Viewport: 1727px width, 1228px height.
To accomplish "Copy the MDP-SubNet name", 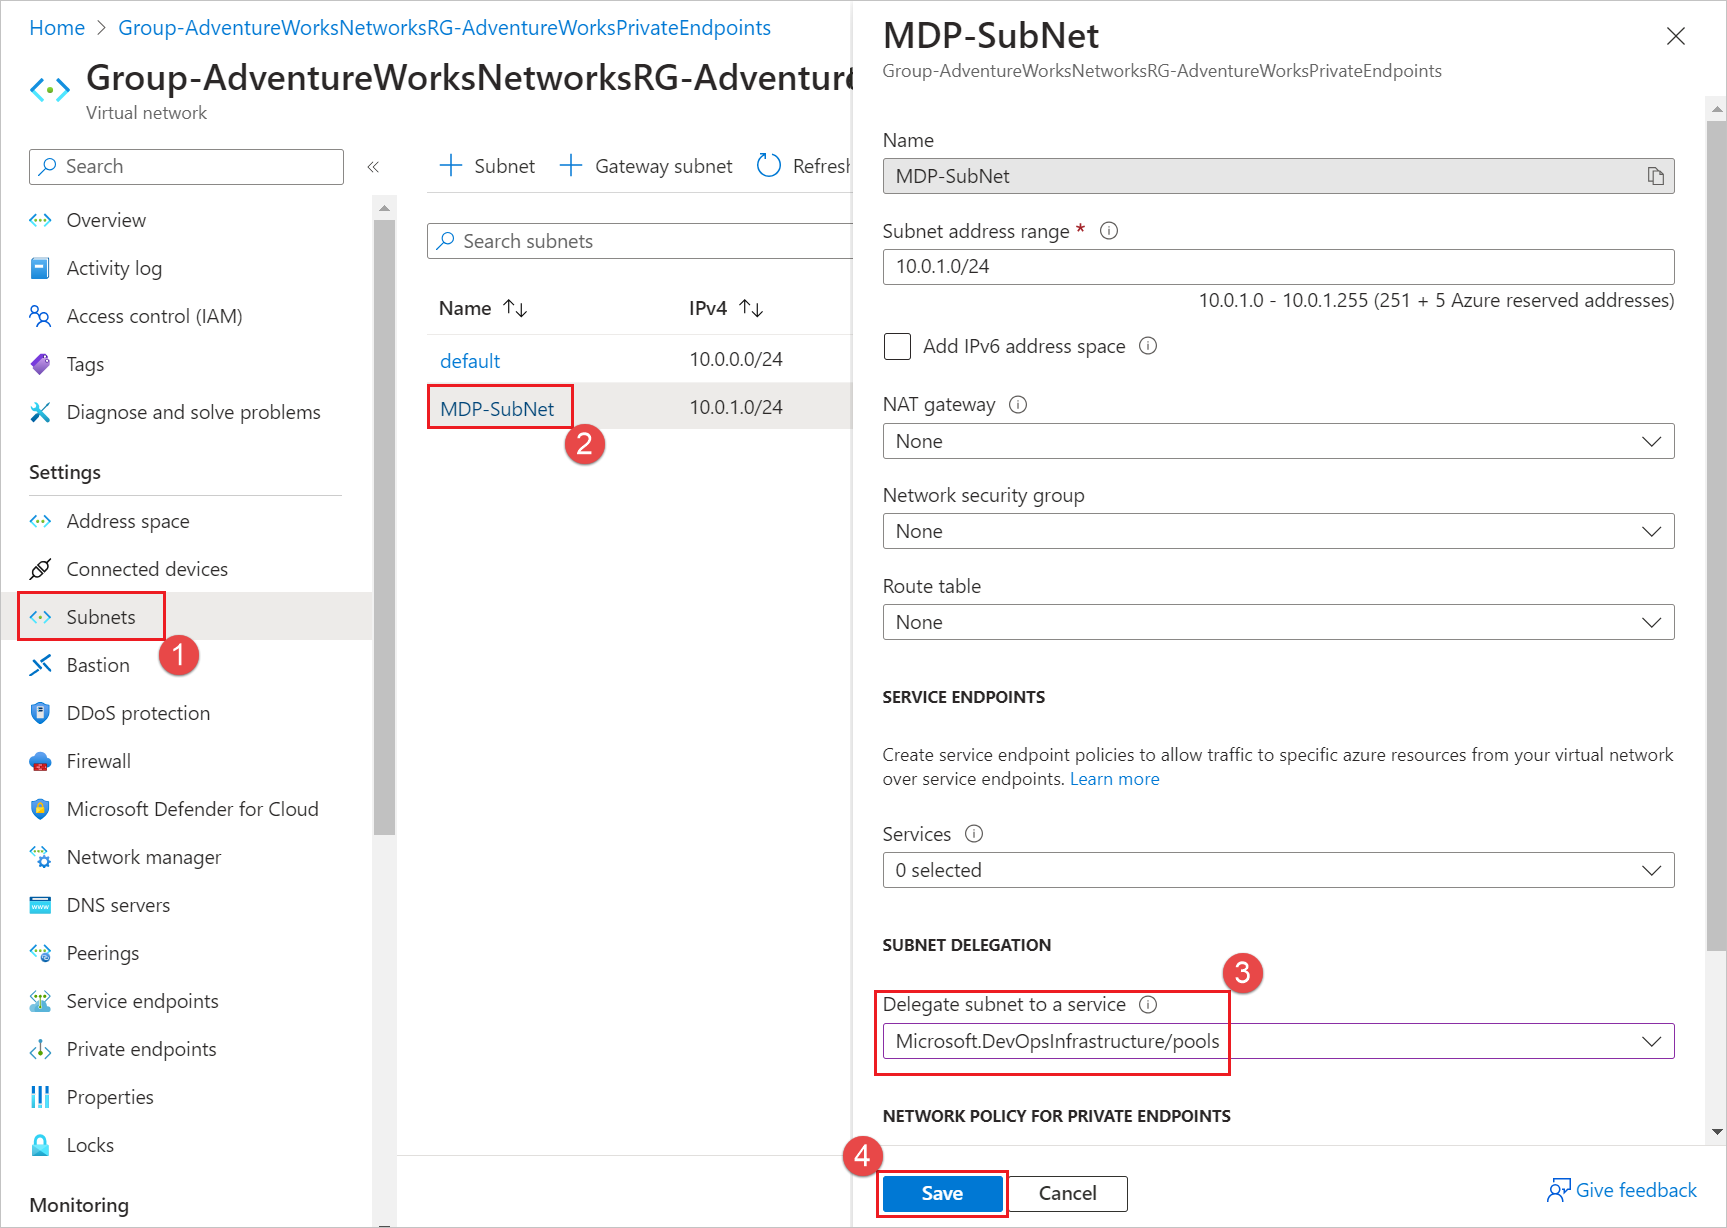I will (1655, 175).
